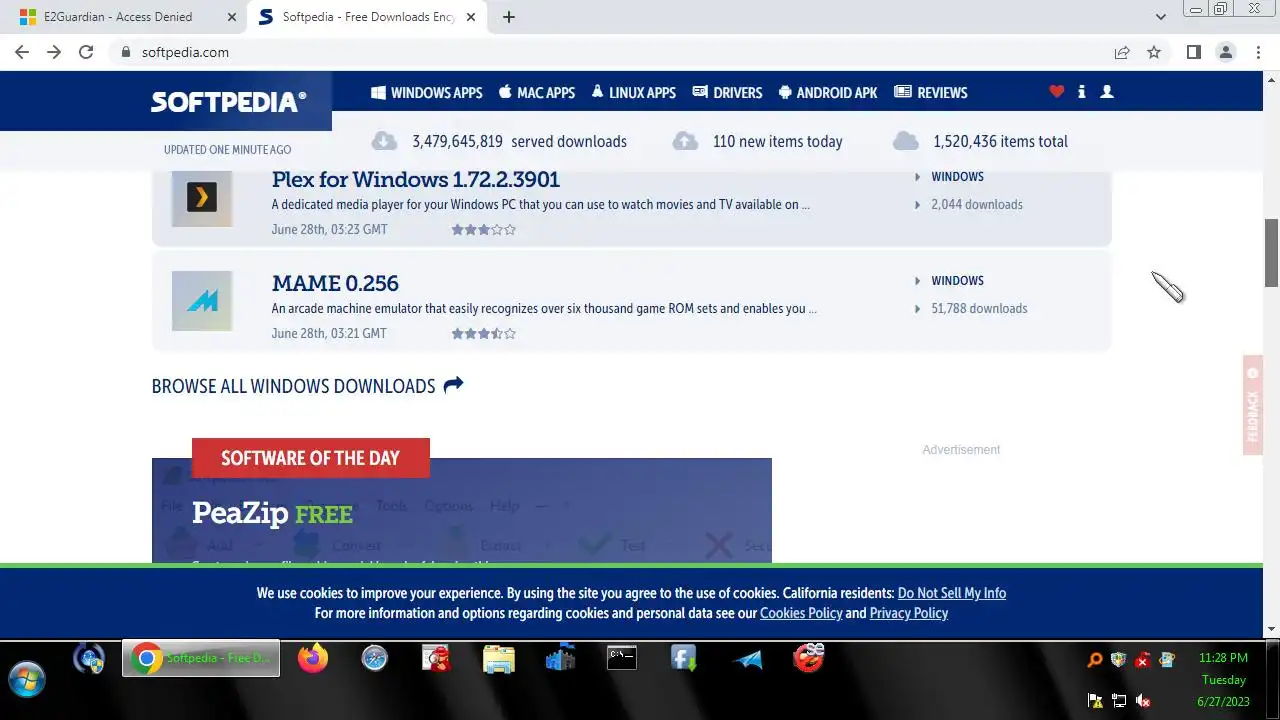This screenshot has width=1280, height=720.
Task: Close the Softpedia tab
Action: (471, 17)
